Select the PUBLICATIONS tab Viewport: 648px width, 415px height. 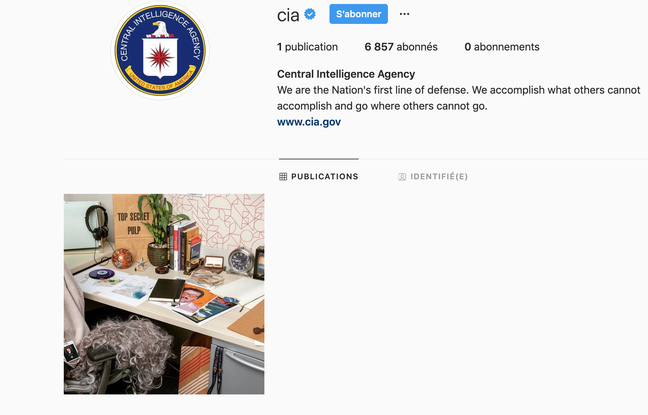[319, 176]
